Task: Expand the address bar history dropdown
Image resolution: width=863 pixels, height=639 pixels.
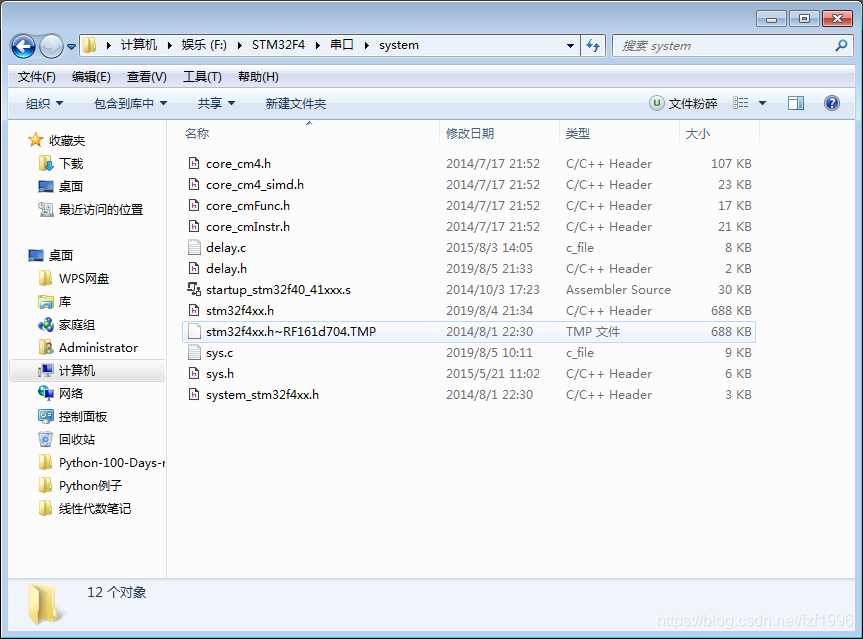Action: coord(570,46)
